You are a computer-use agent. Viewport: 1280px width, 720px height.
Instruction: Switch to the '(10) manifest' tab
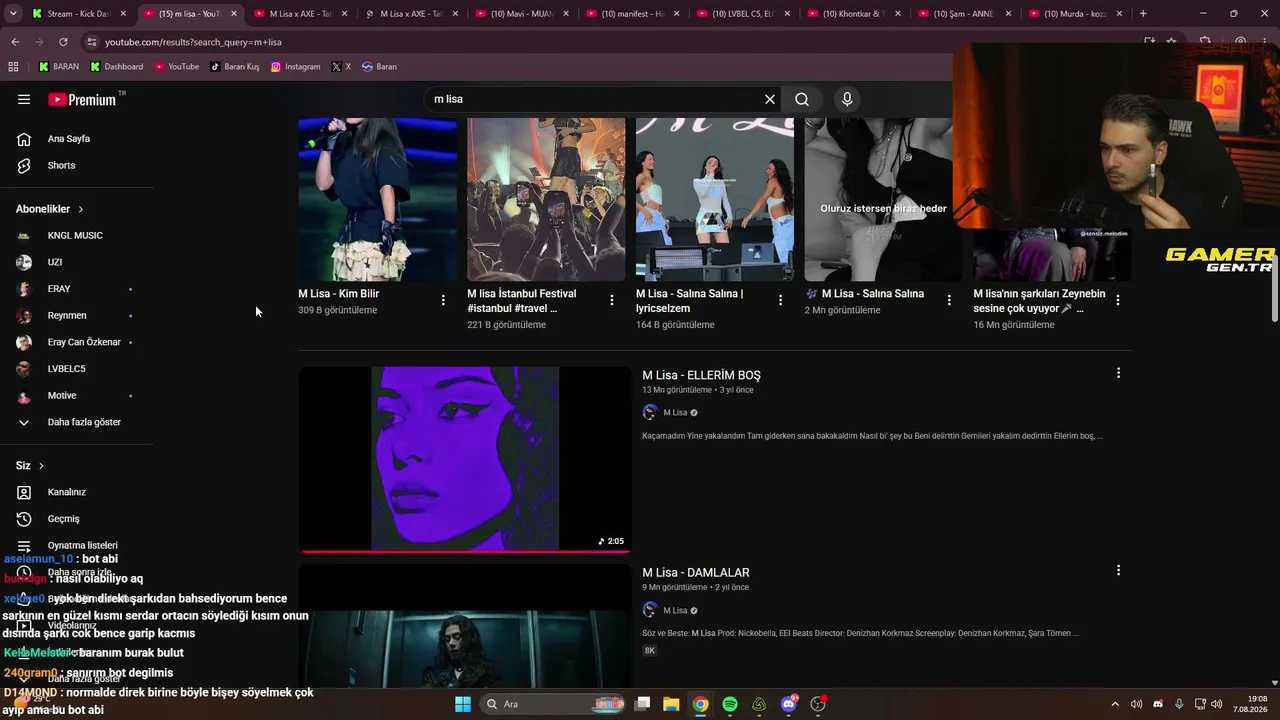(632, 14)
